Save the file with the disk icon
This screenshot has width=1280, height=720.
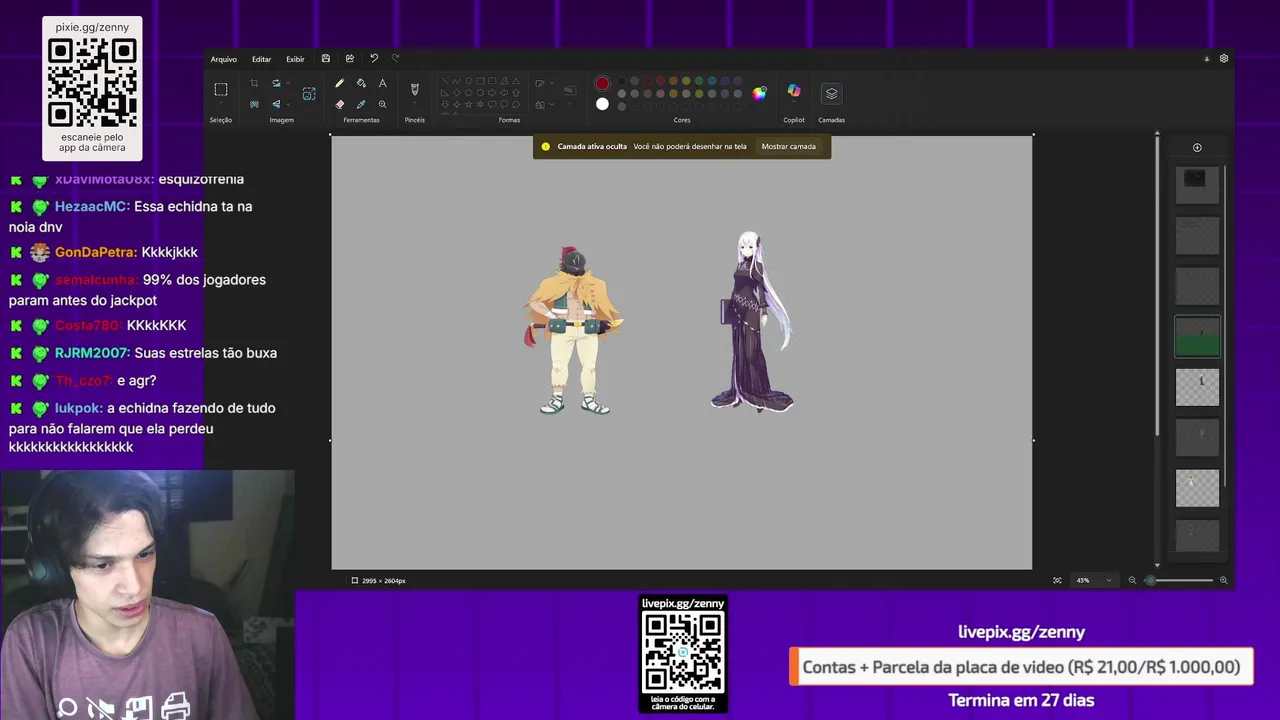click(x=325, y=59)
